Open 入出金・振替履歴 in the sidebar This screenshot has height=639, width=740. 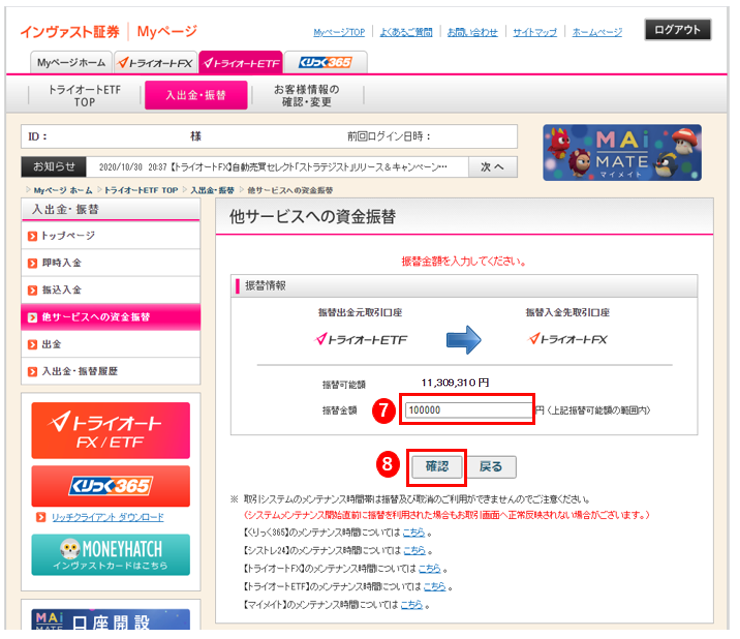[x=111, y=371]
